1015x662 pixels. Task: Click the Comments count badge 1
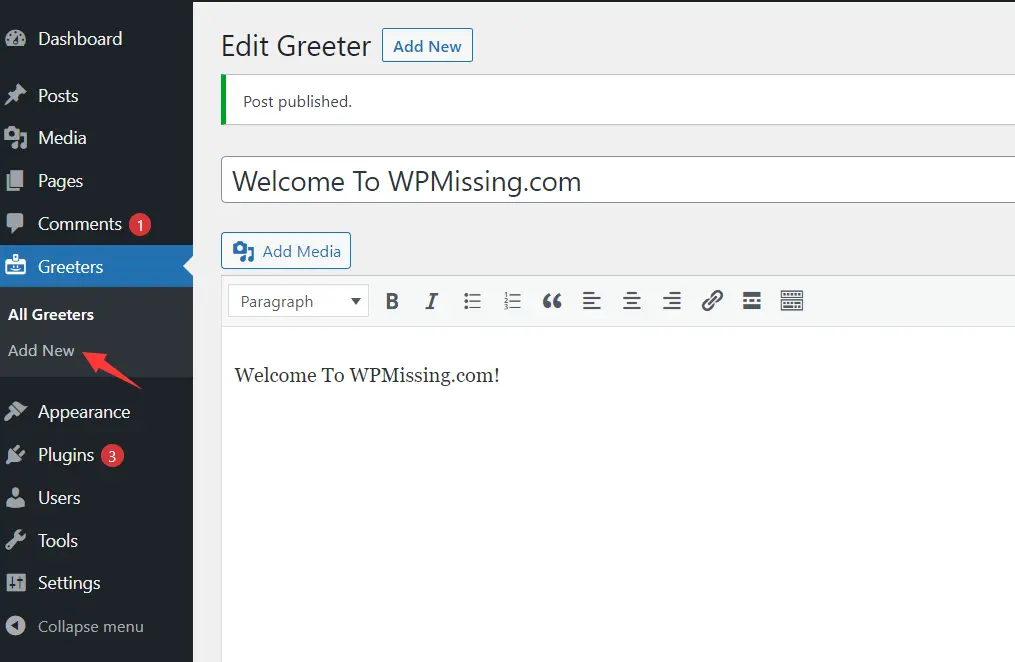(140, 225)
